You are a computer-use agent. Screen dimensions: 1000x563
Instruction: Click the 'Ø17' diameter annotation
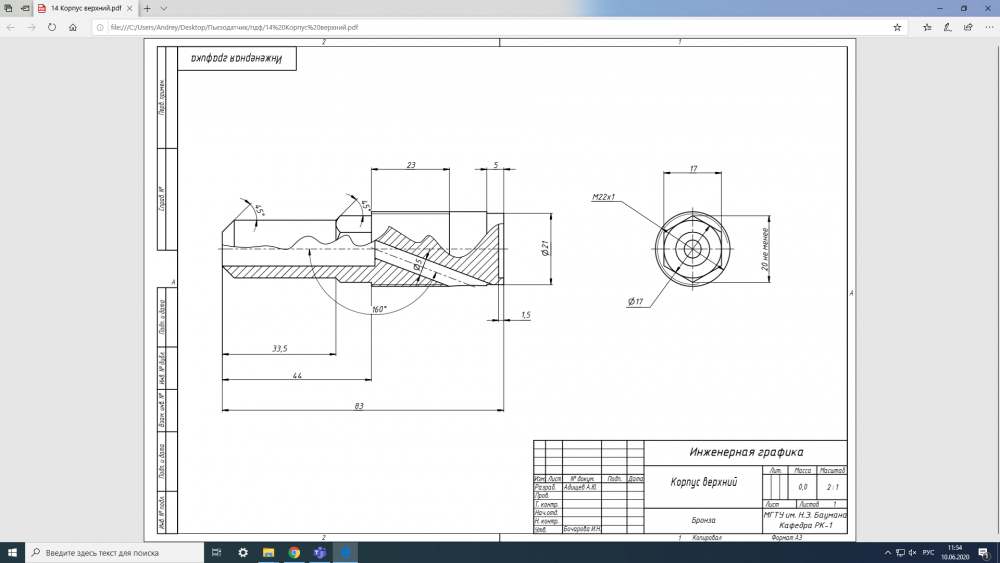pos(635,302)
